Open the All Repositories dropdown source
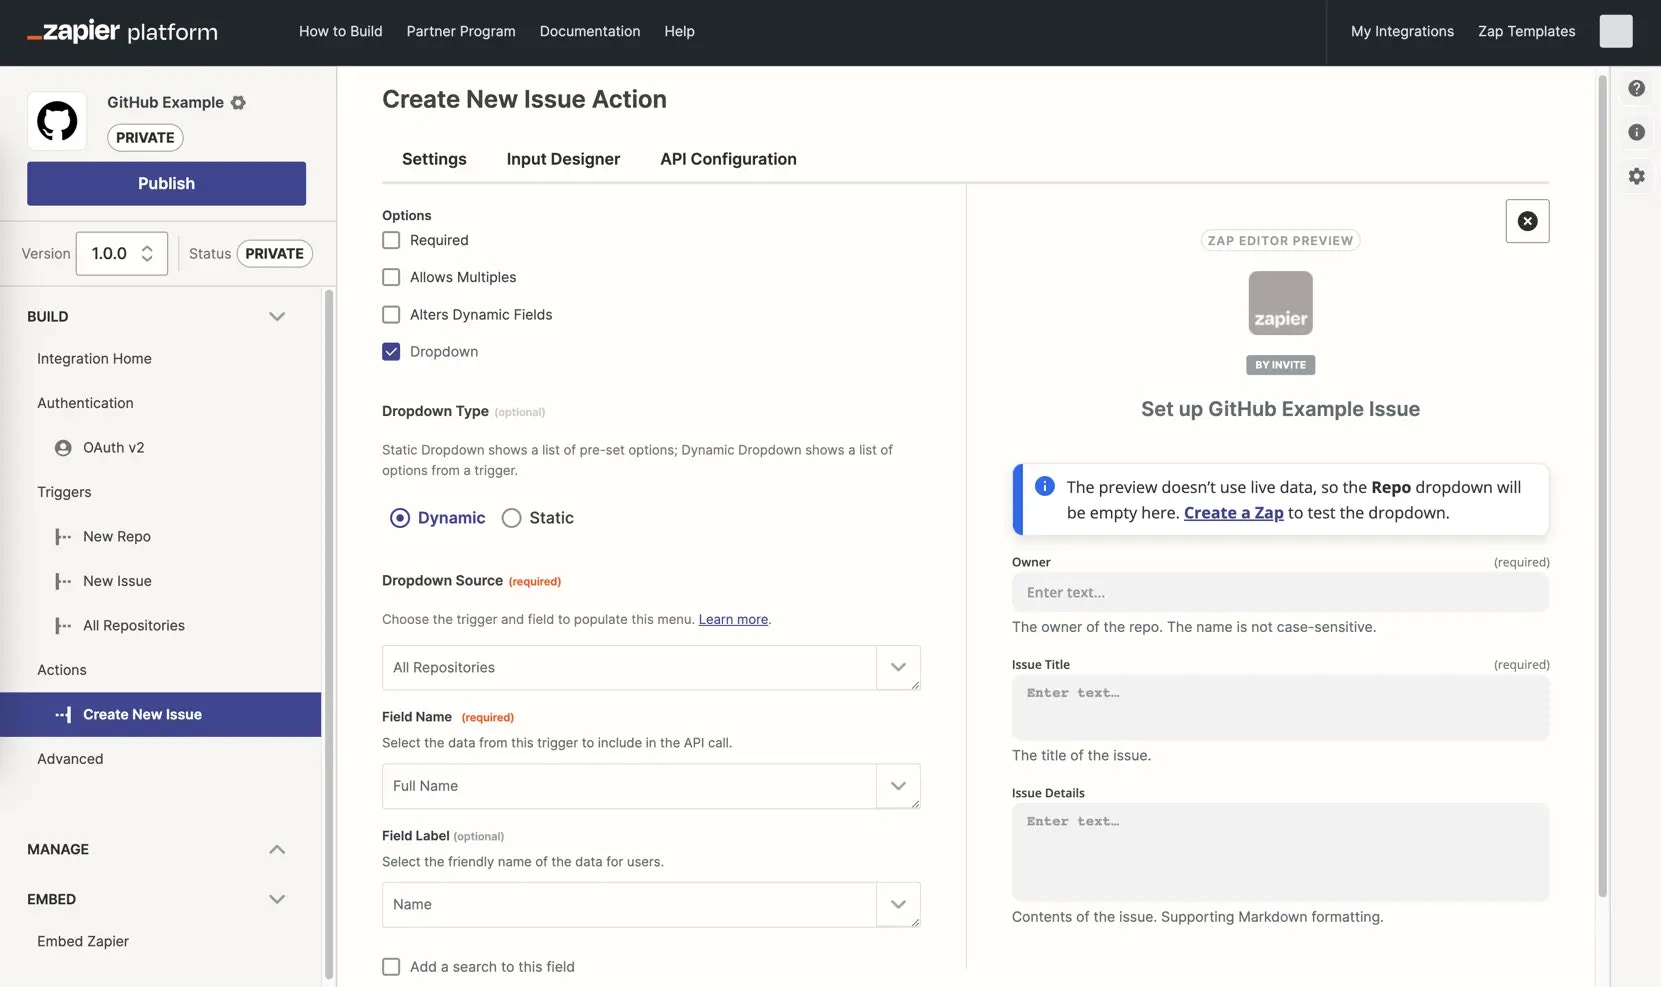 click(x=651, y=668)
